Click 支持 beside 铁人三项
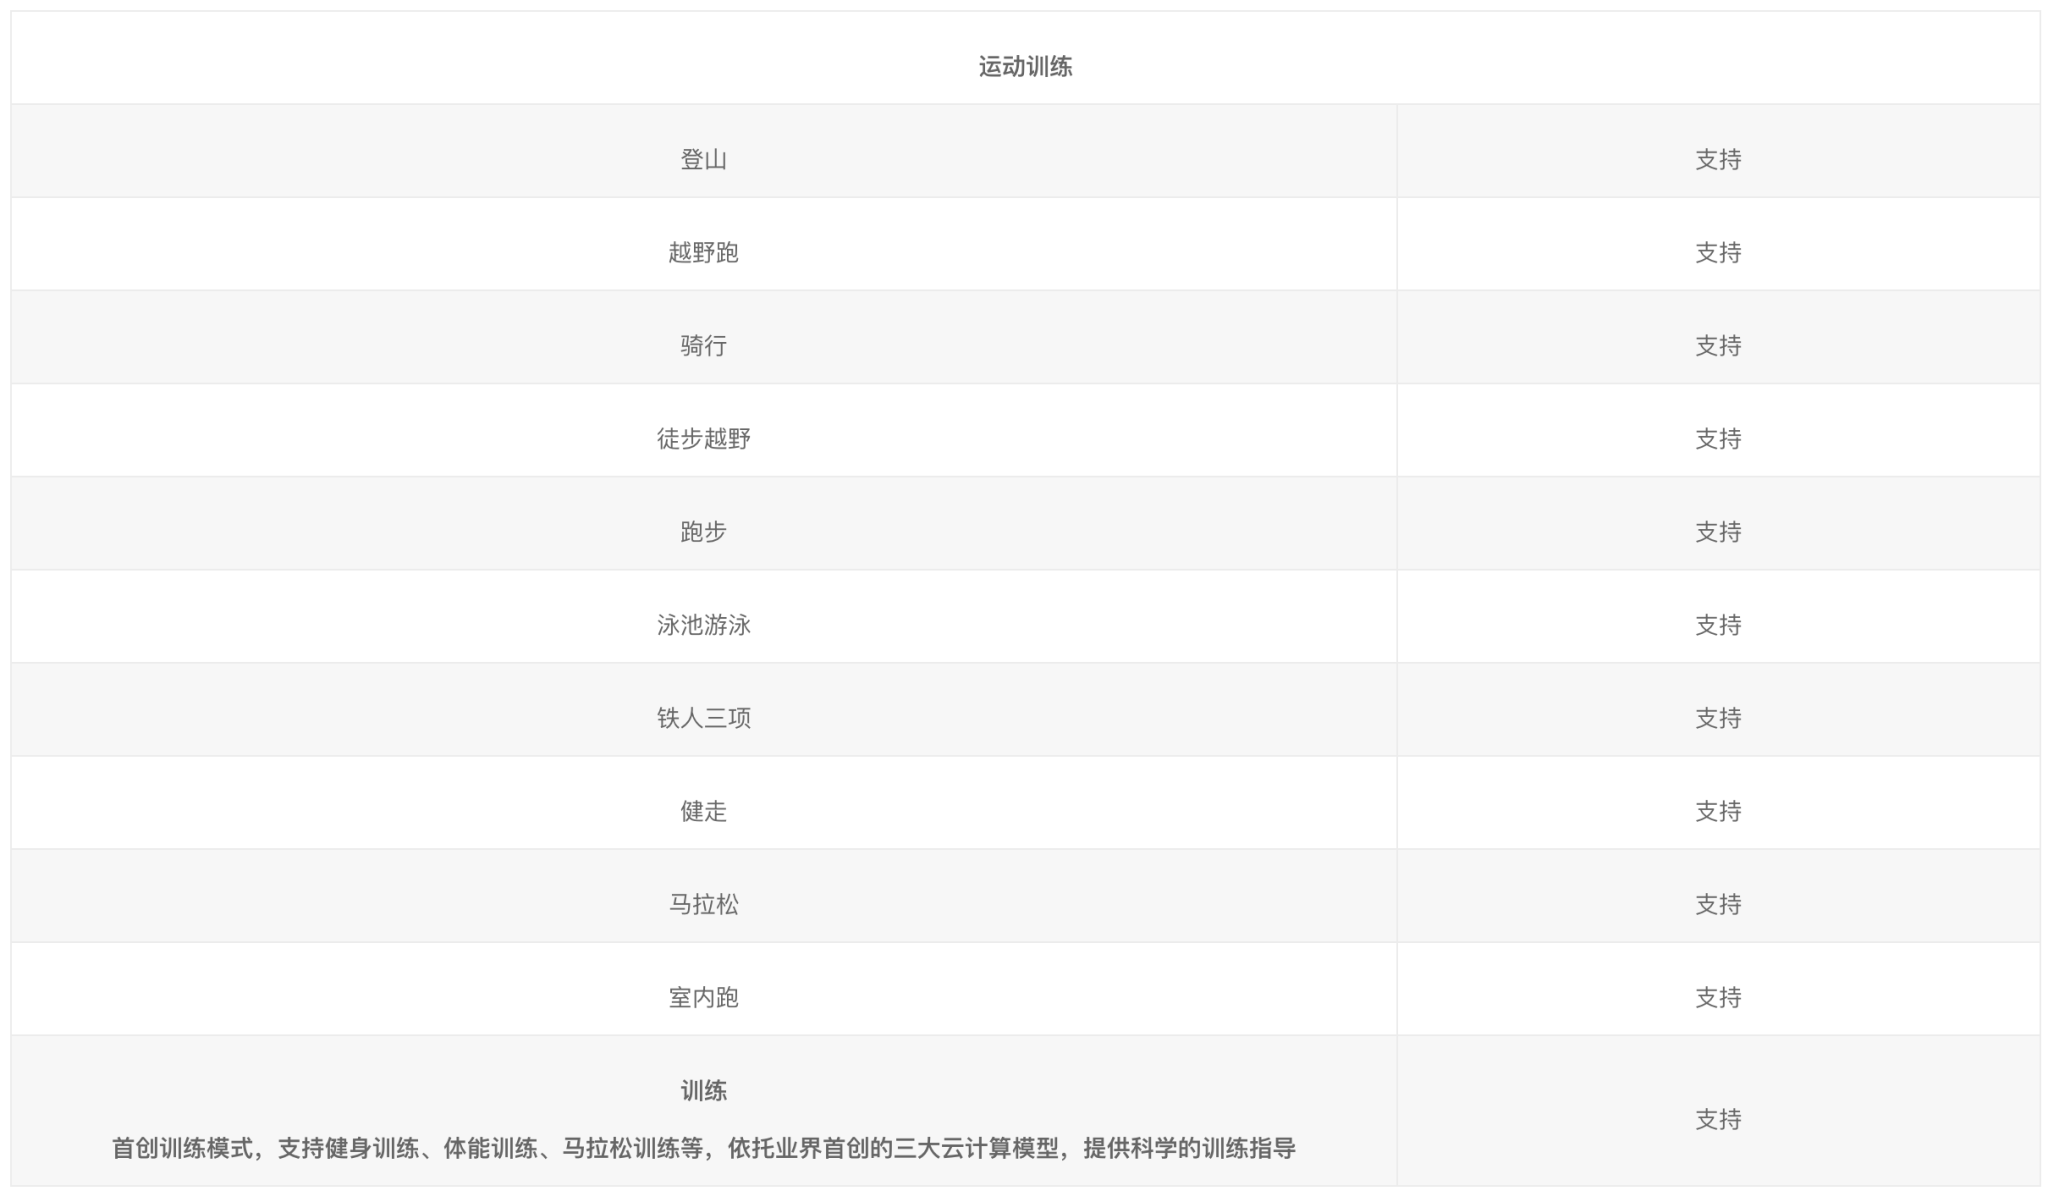The height and width of the screenshot is (1202, 2048). coord(1718,718)
